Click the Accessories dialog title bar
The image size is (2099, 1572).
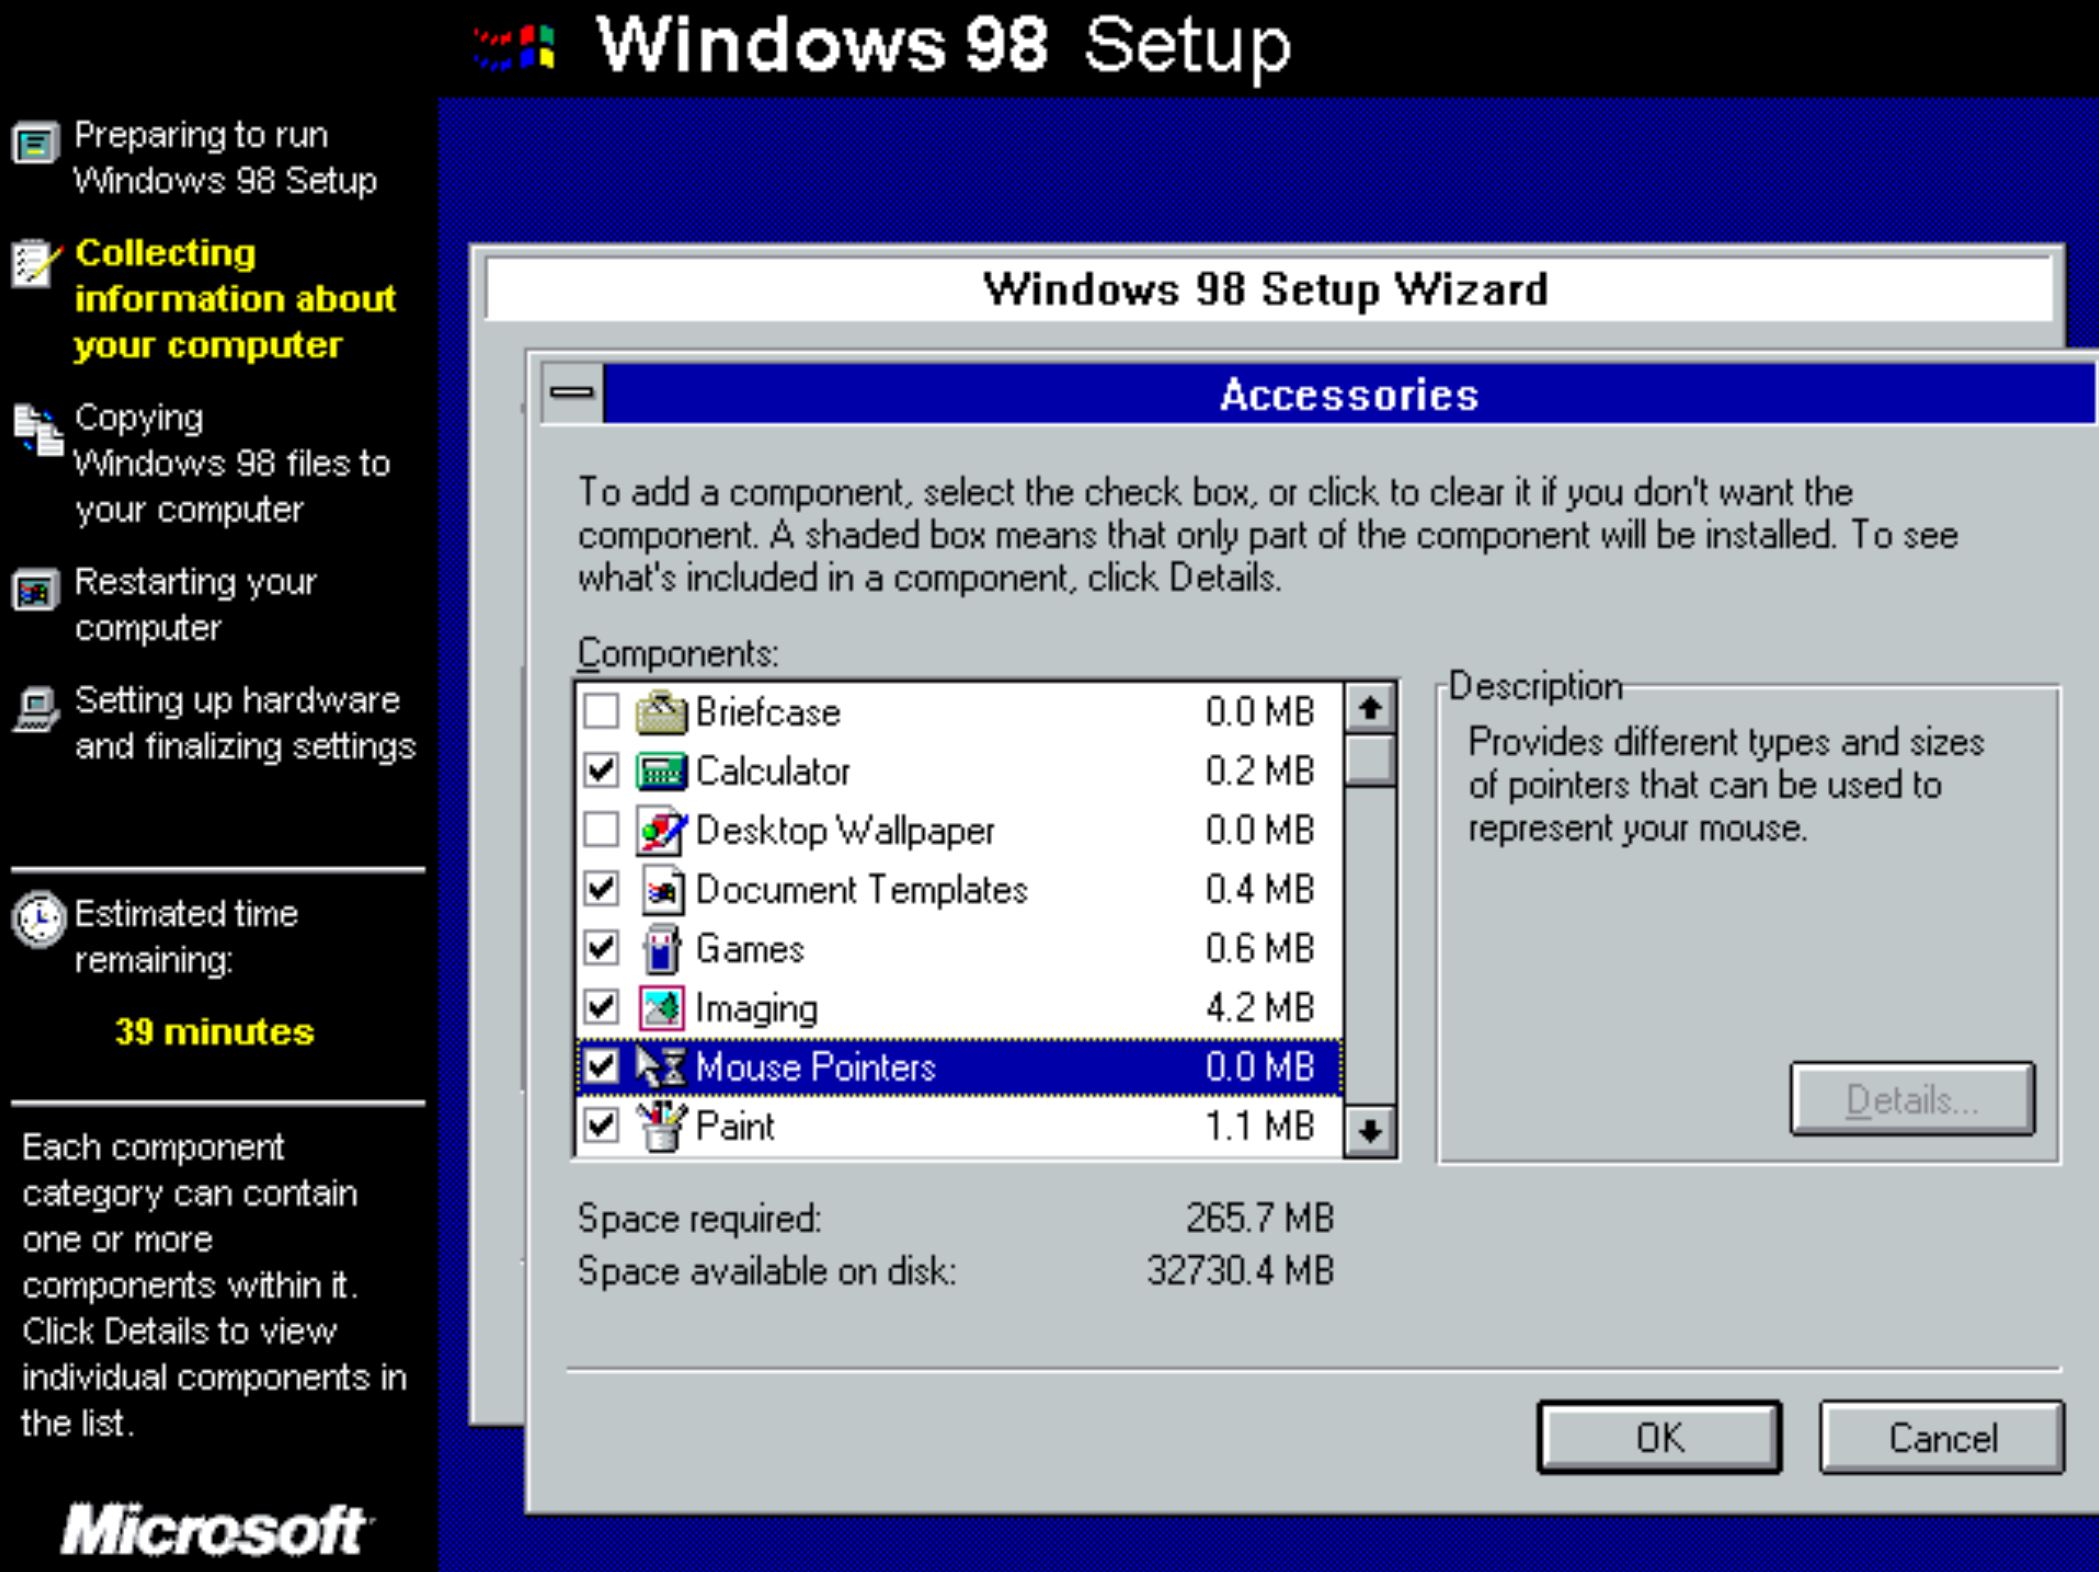click(1348, 393)
